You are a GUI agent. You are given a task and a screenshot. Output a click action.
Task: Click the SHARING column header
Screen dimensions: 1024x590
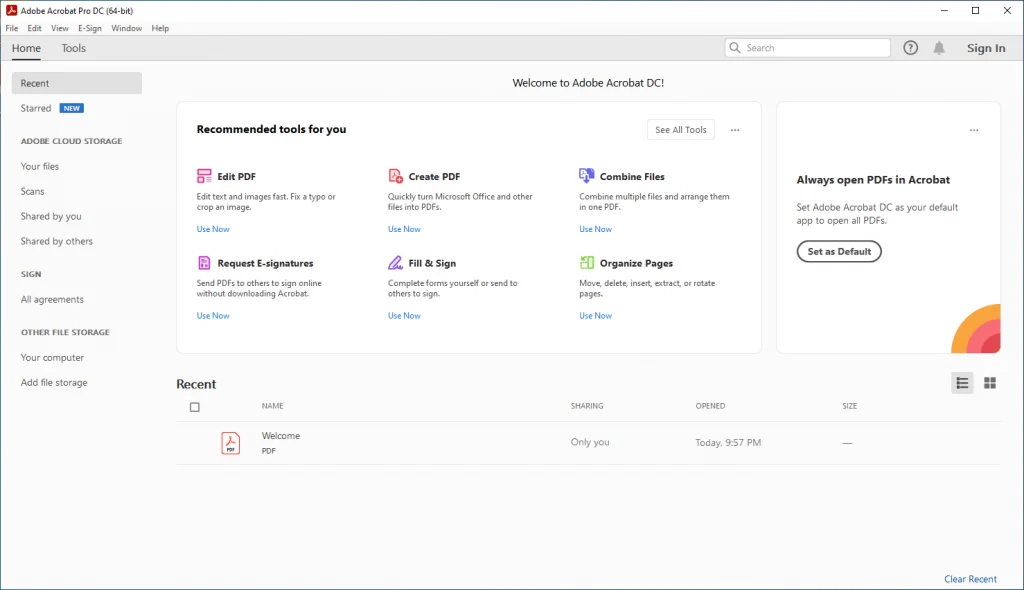point(586,406)
